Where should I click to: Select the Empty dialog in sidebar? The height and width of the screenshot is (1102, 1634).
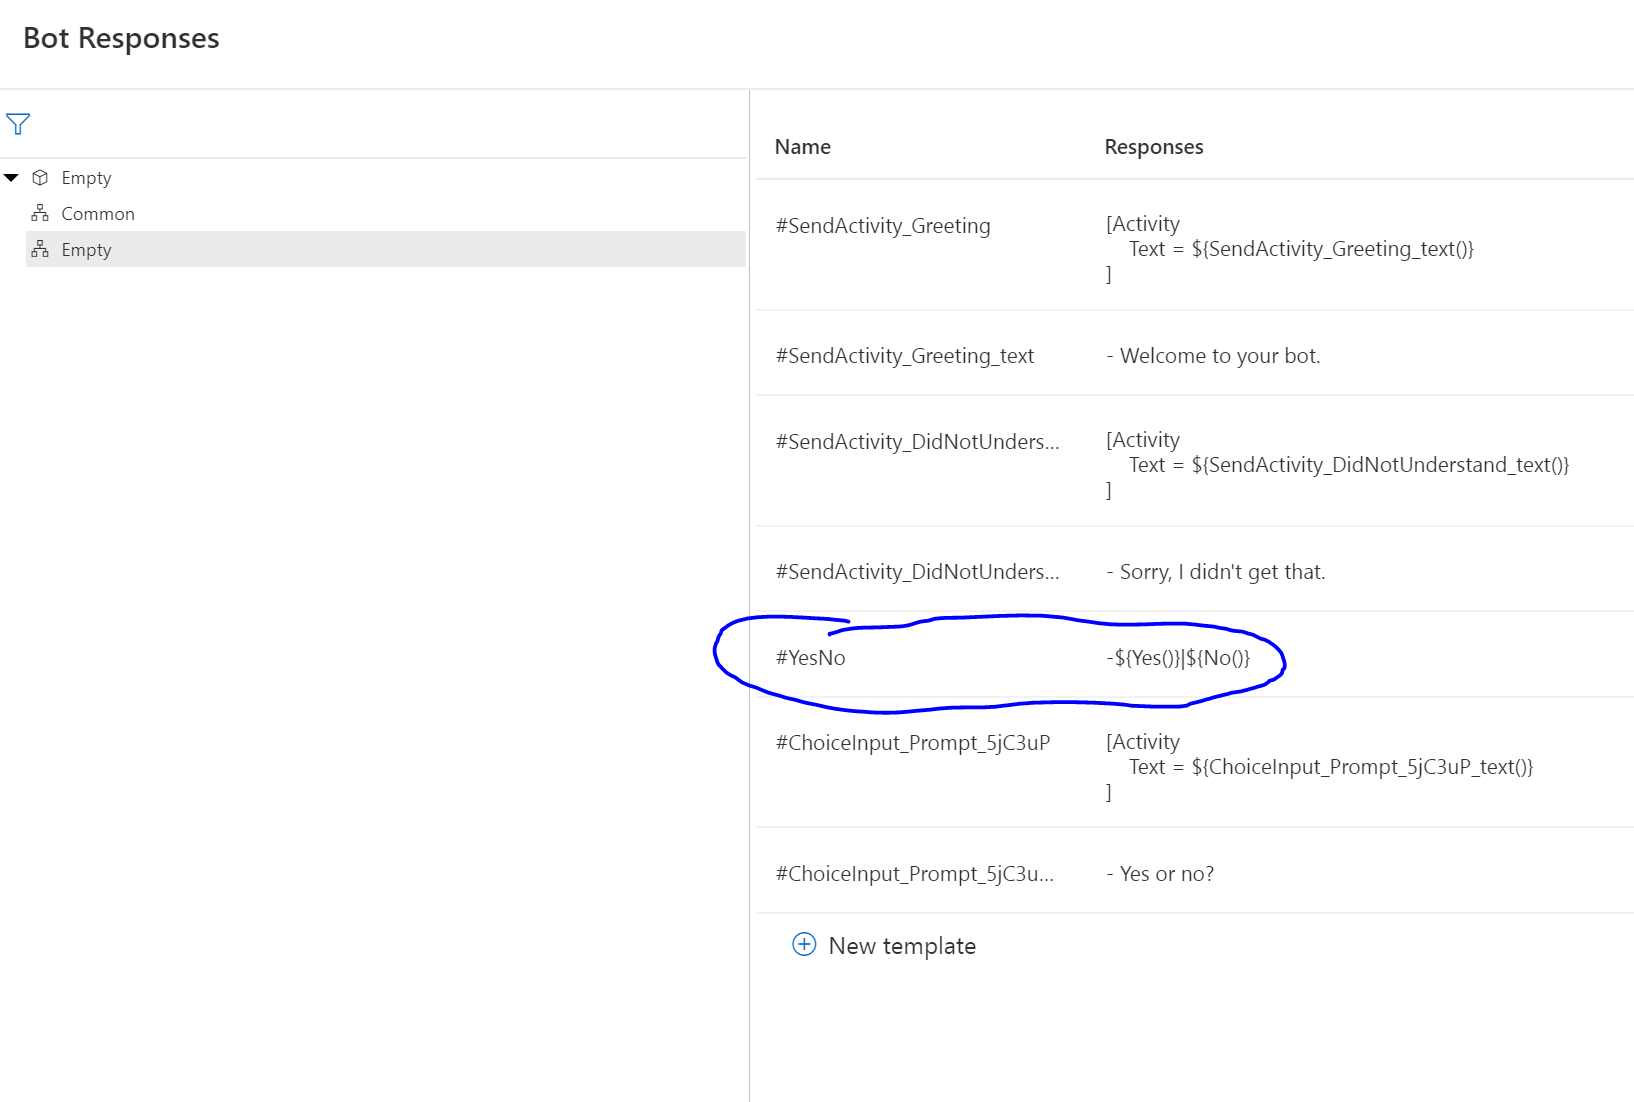pos(87,249)
